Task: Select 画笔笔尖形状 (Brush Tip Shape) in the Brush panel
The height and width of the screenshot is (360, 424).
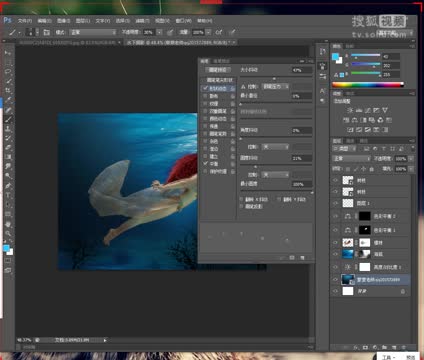Action: click(219, 80)
